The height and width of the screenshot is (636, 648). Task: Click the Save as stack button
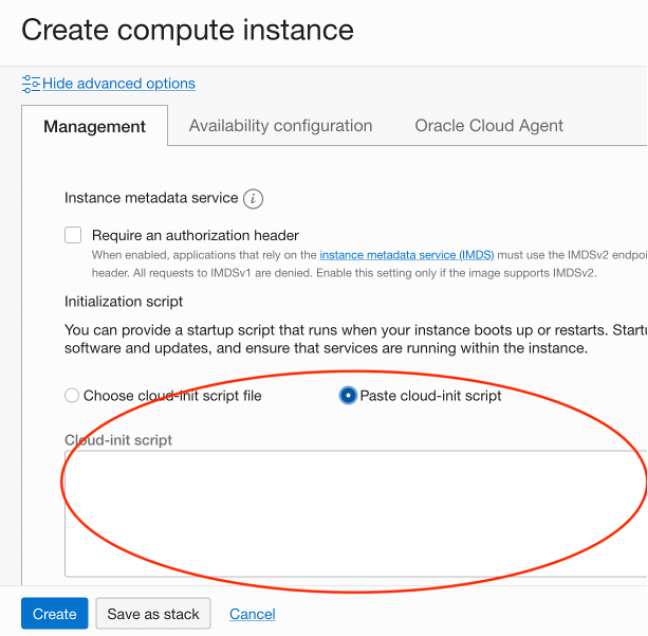coord(153,613)
